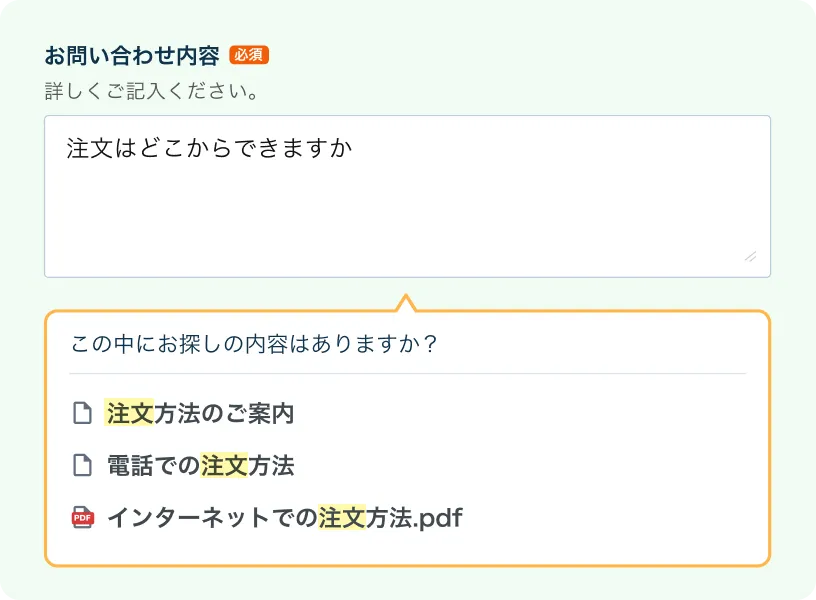
Task: Click highlighted 注文 in 注文方法のご案内
Action: pos(129,413)
